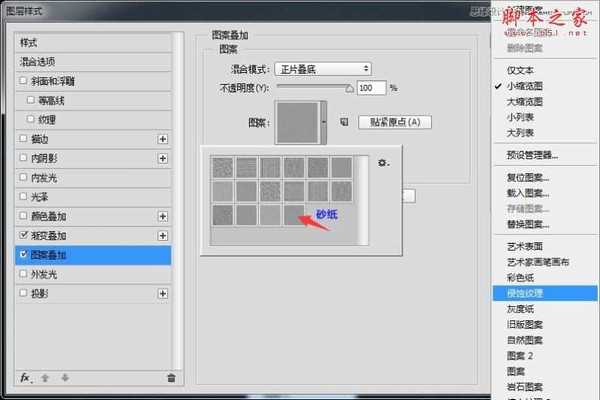Add another 投影 effect with plus icon
The width and height of the screenshot is (600, 400).
[162, 294]
